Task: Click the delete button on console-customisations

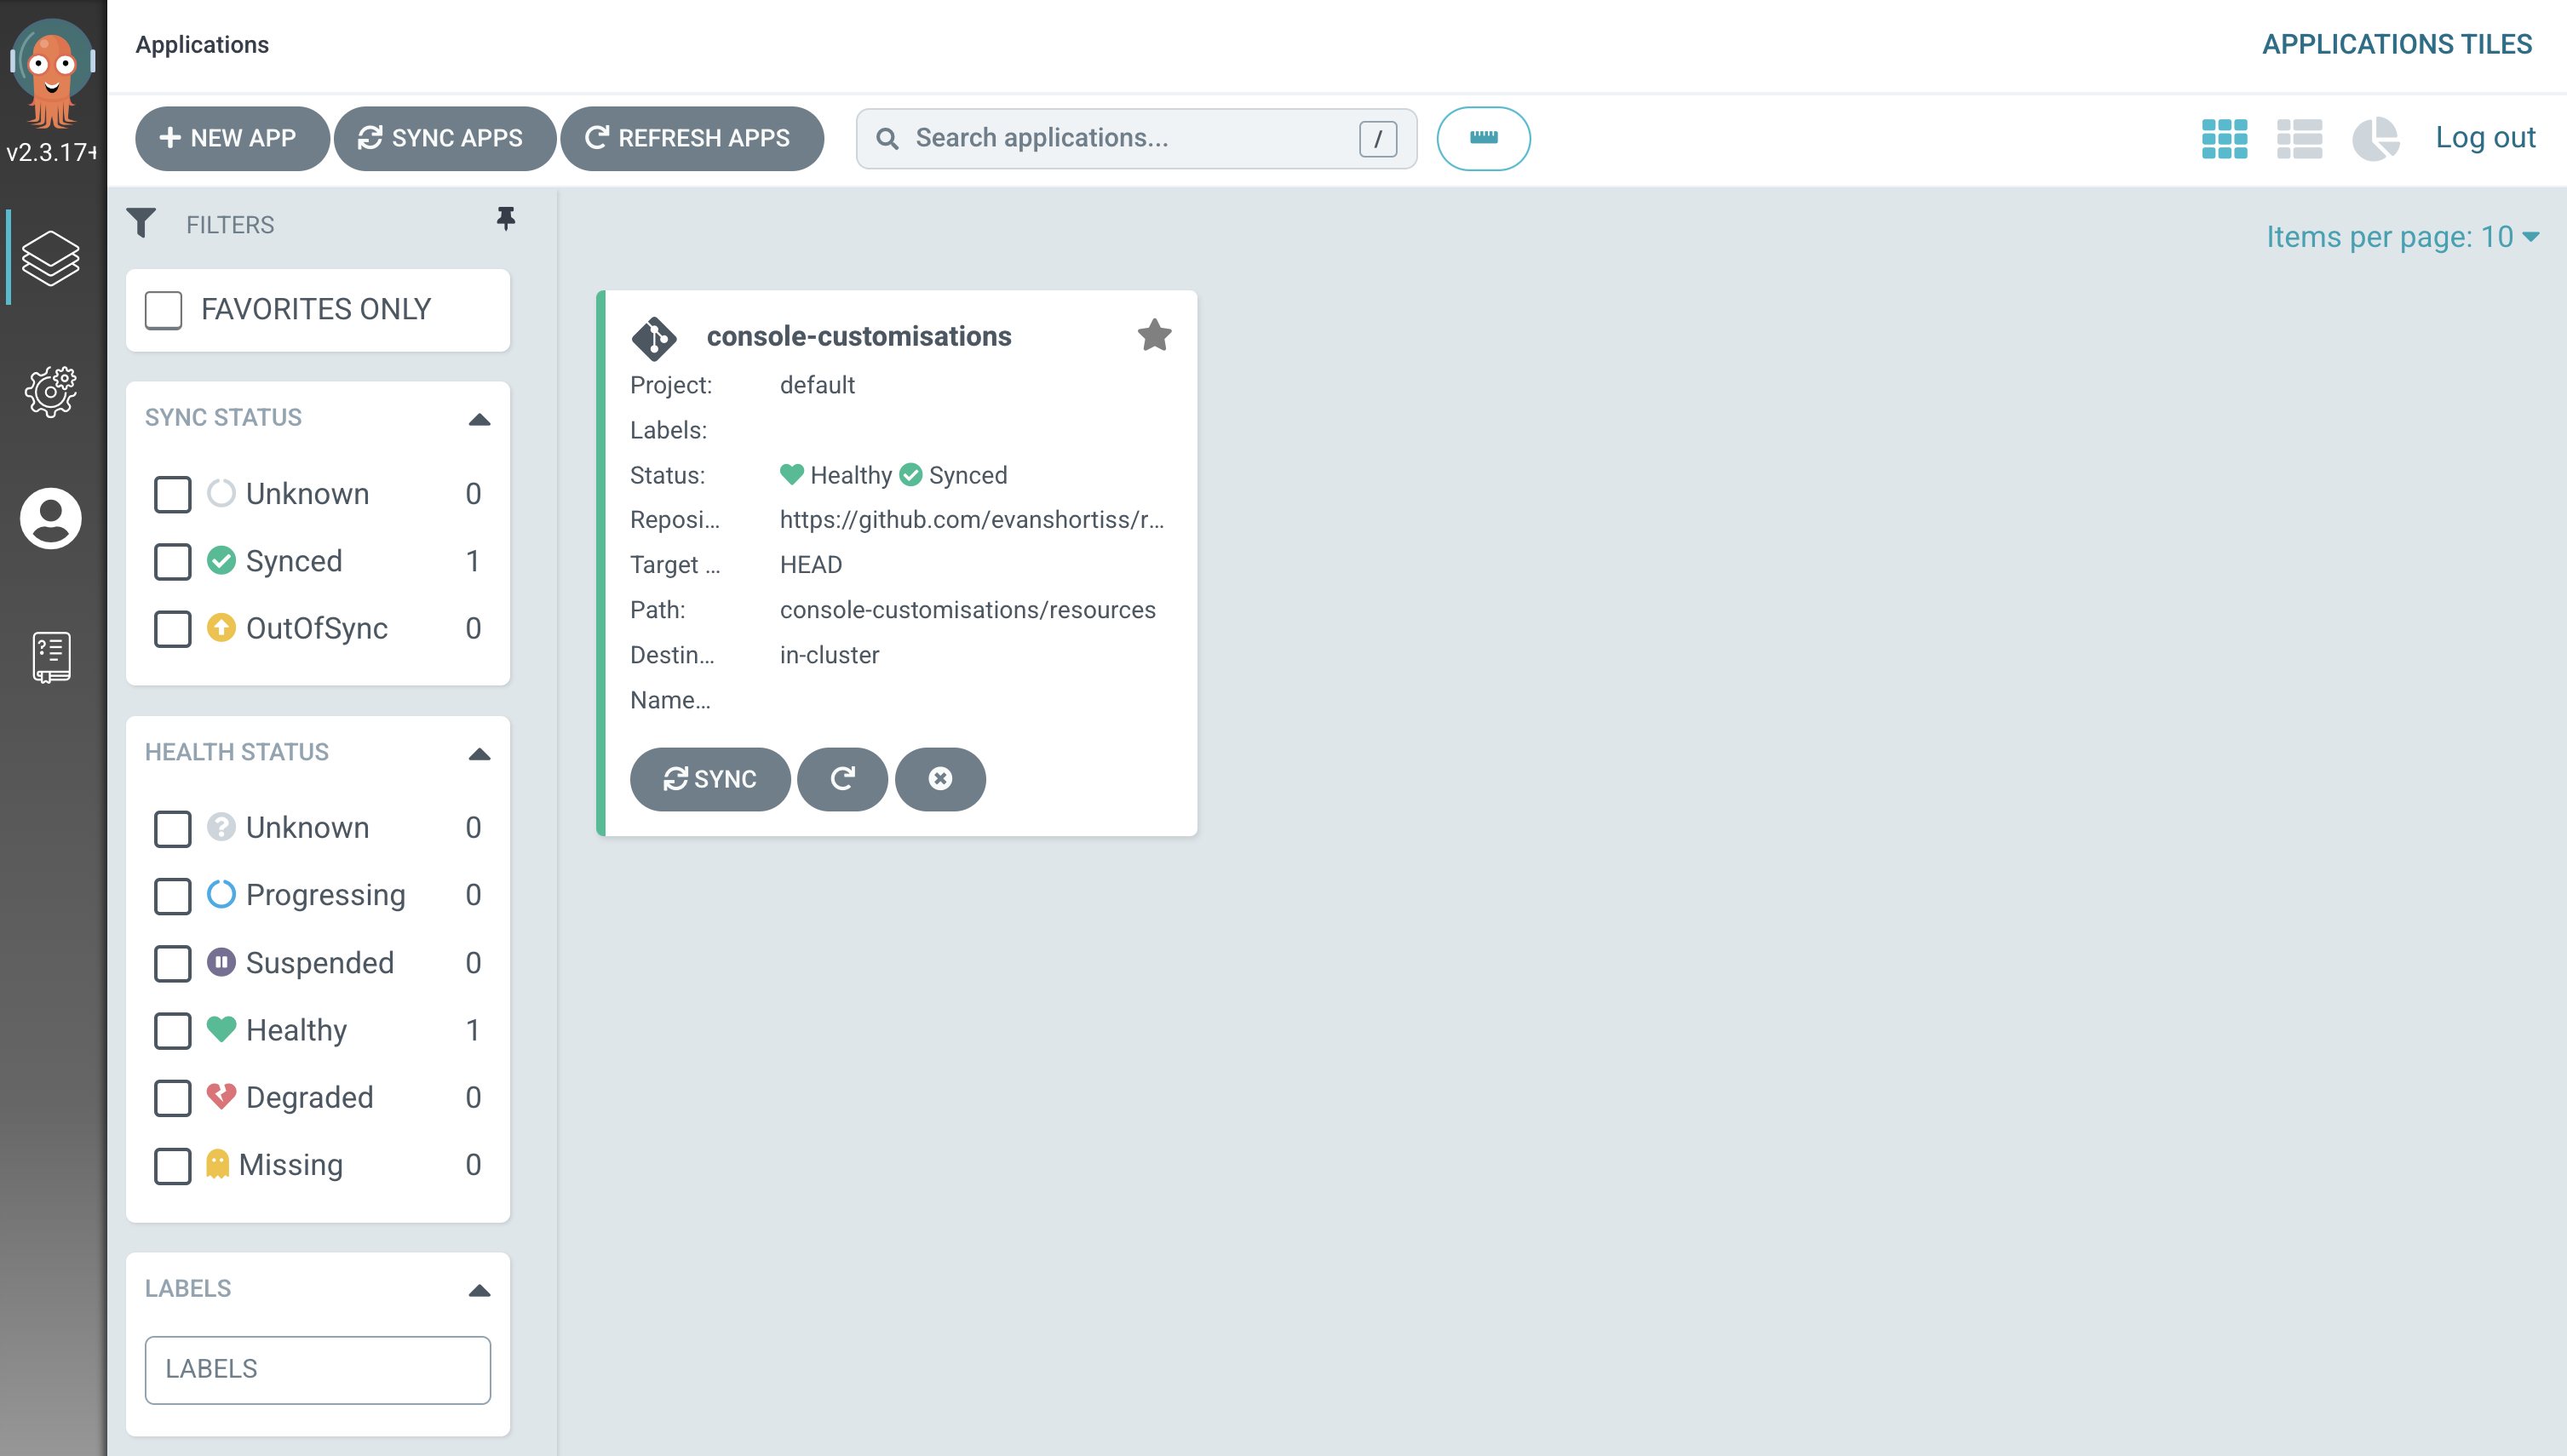Action: click(939, 777)
